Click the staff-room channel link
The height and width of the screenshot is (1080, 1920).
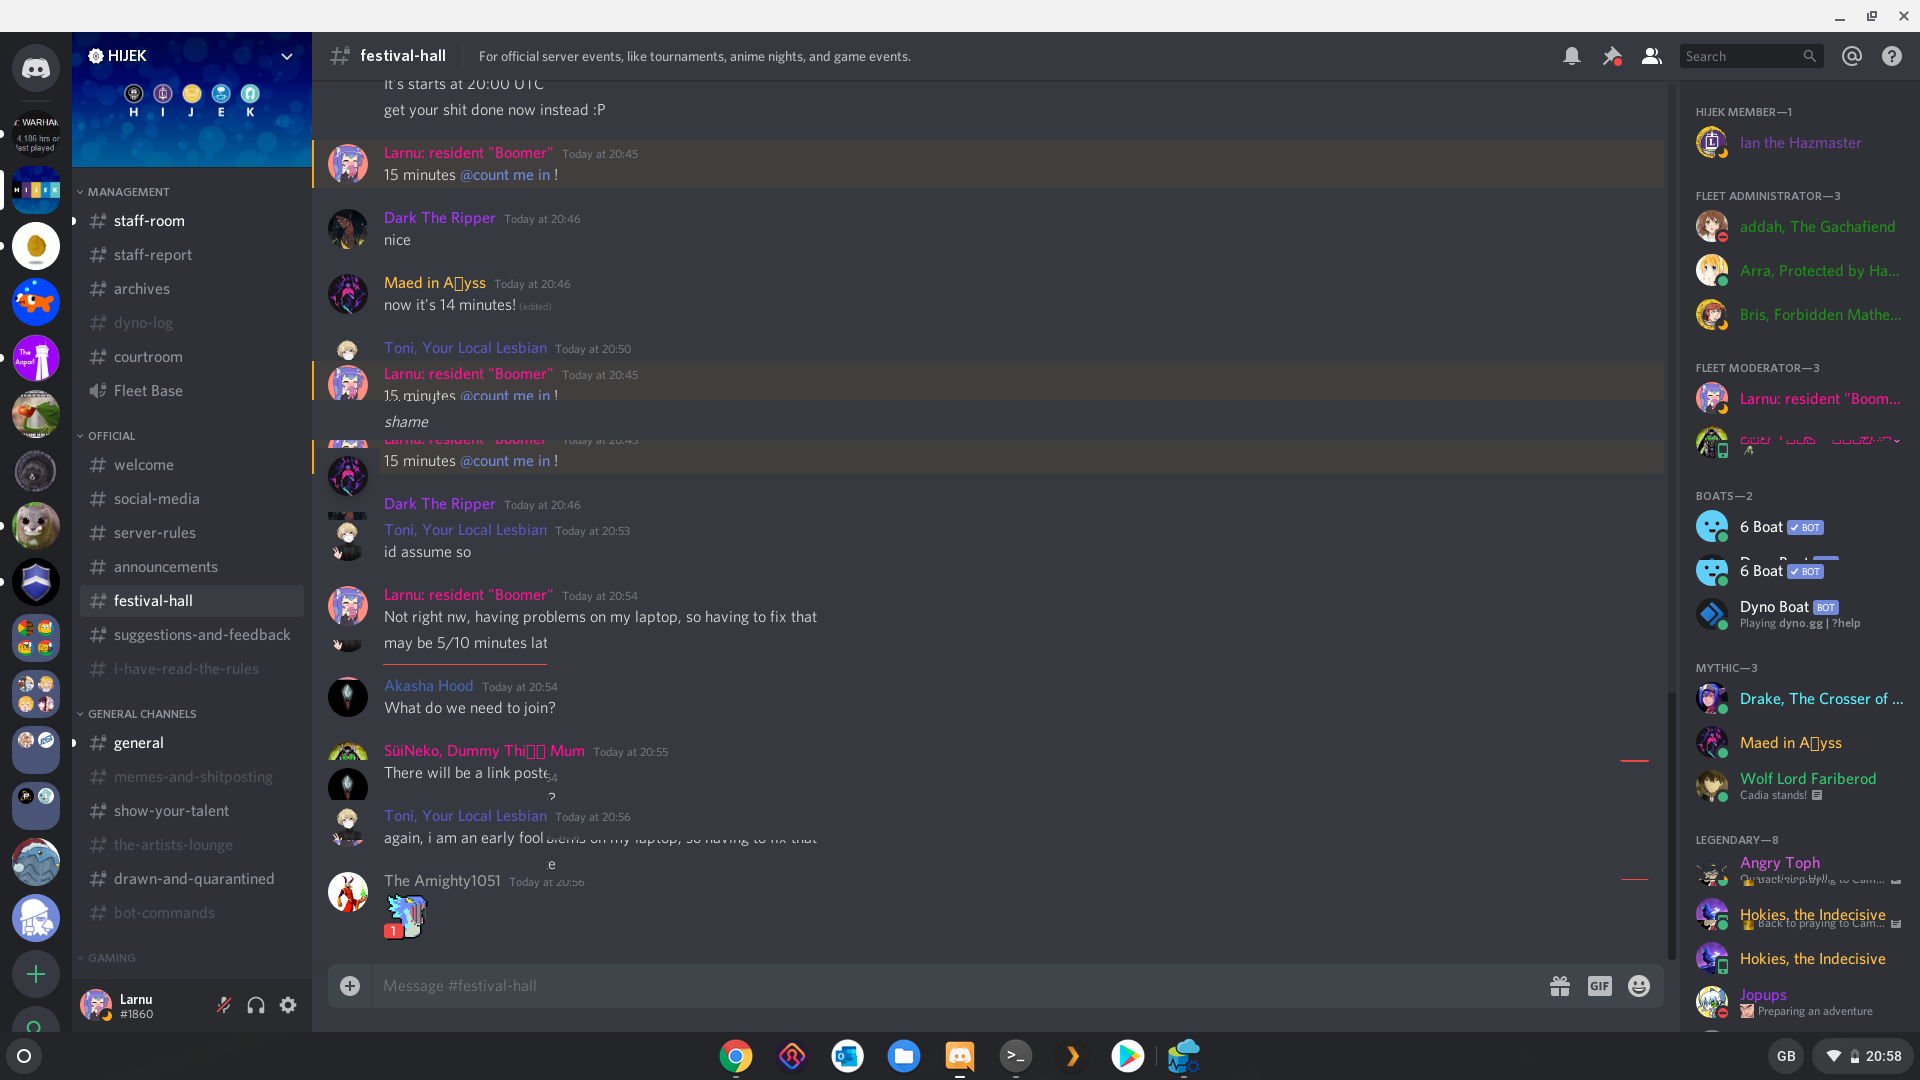(149, 220)
